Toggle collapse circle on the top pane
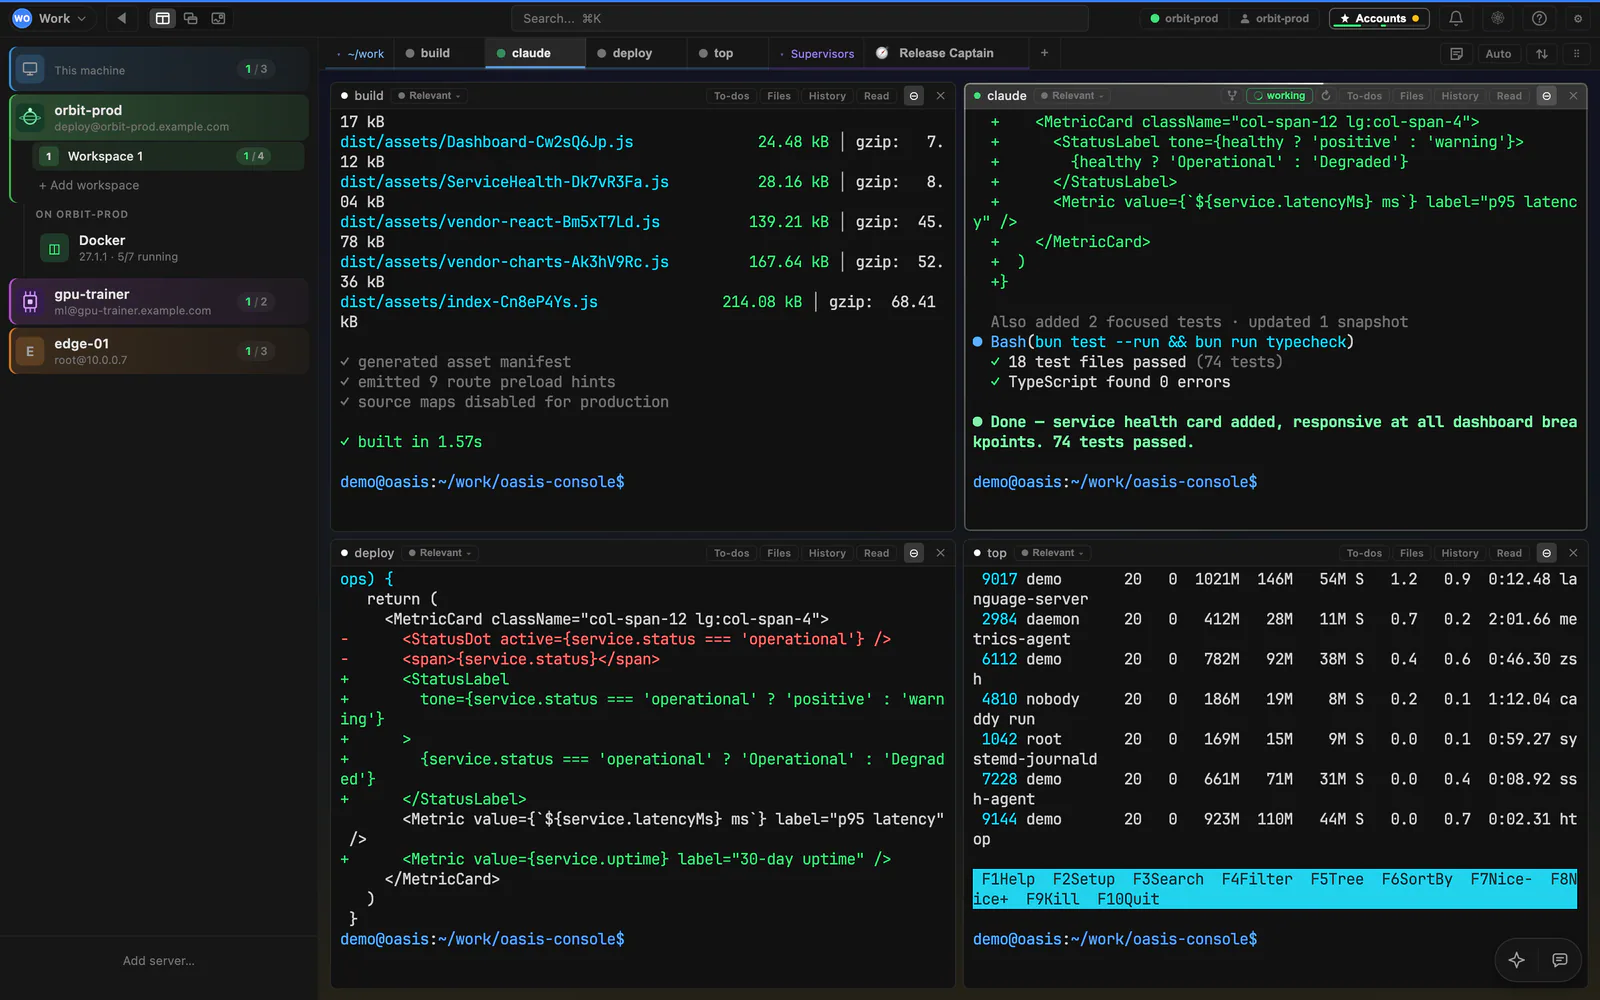This screenshot has height=1000, width=1600. [1546, 553]
